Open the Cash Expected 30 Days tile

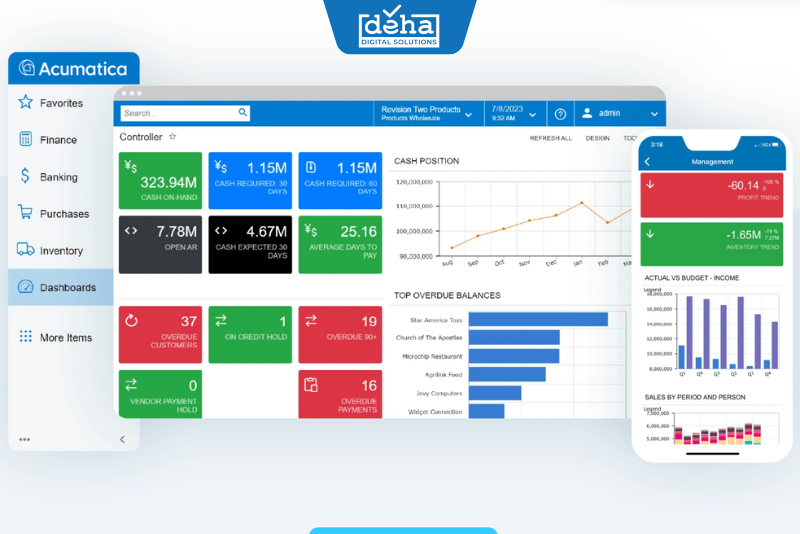point(250,244)
